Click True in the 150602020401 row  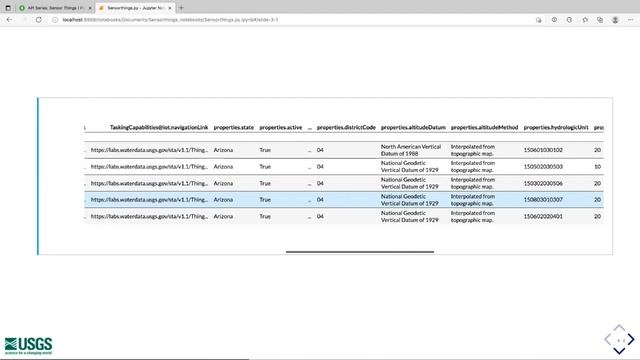tap(265, 216)
